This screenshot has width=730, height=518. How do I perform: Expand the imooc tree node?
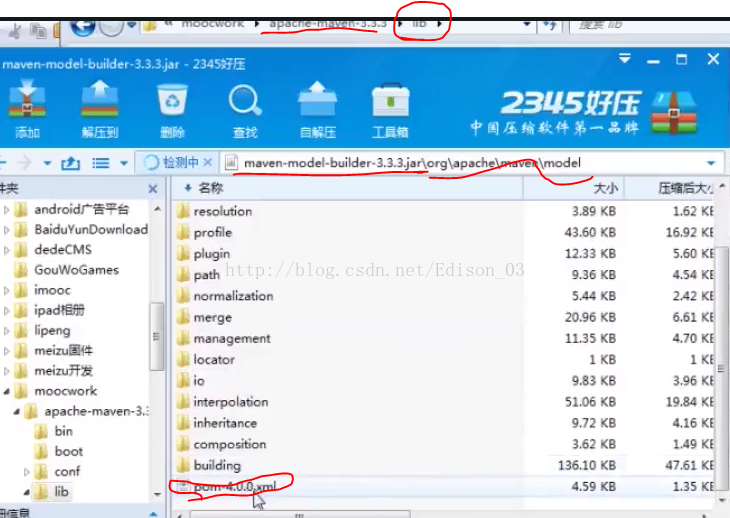(x=6, y=290)
